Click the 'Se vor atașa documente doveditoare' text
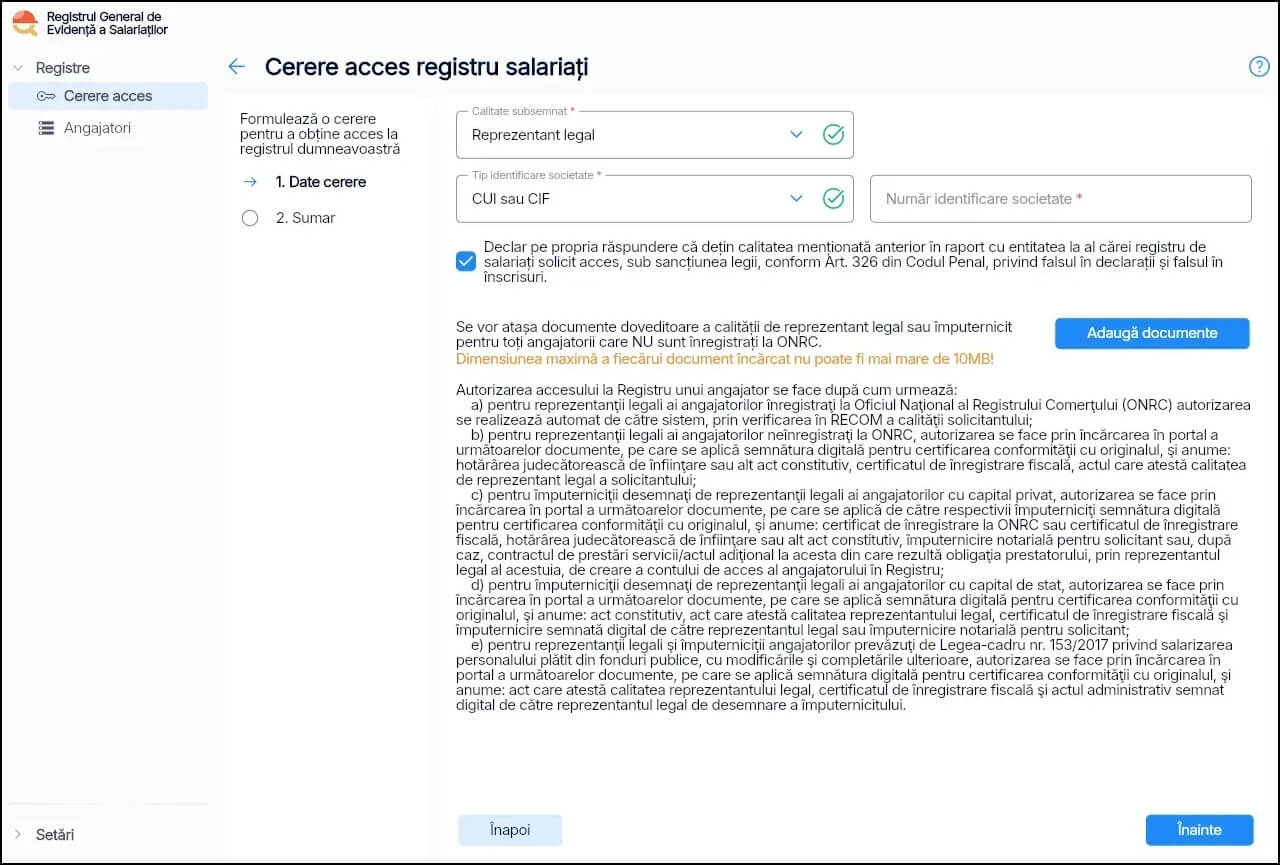Viewport: 1280px width, 865px height. (x=733, y=334)
